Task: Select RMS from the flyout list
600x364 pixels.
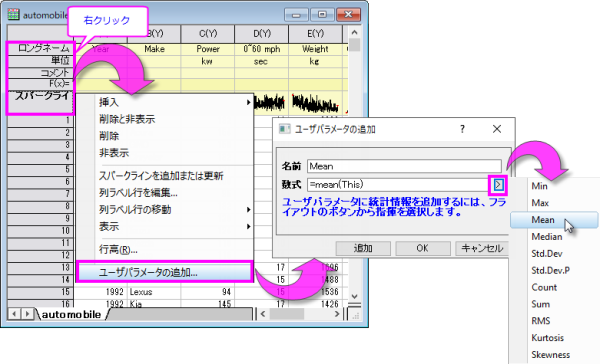Action: coord(554,321)
